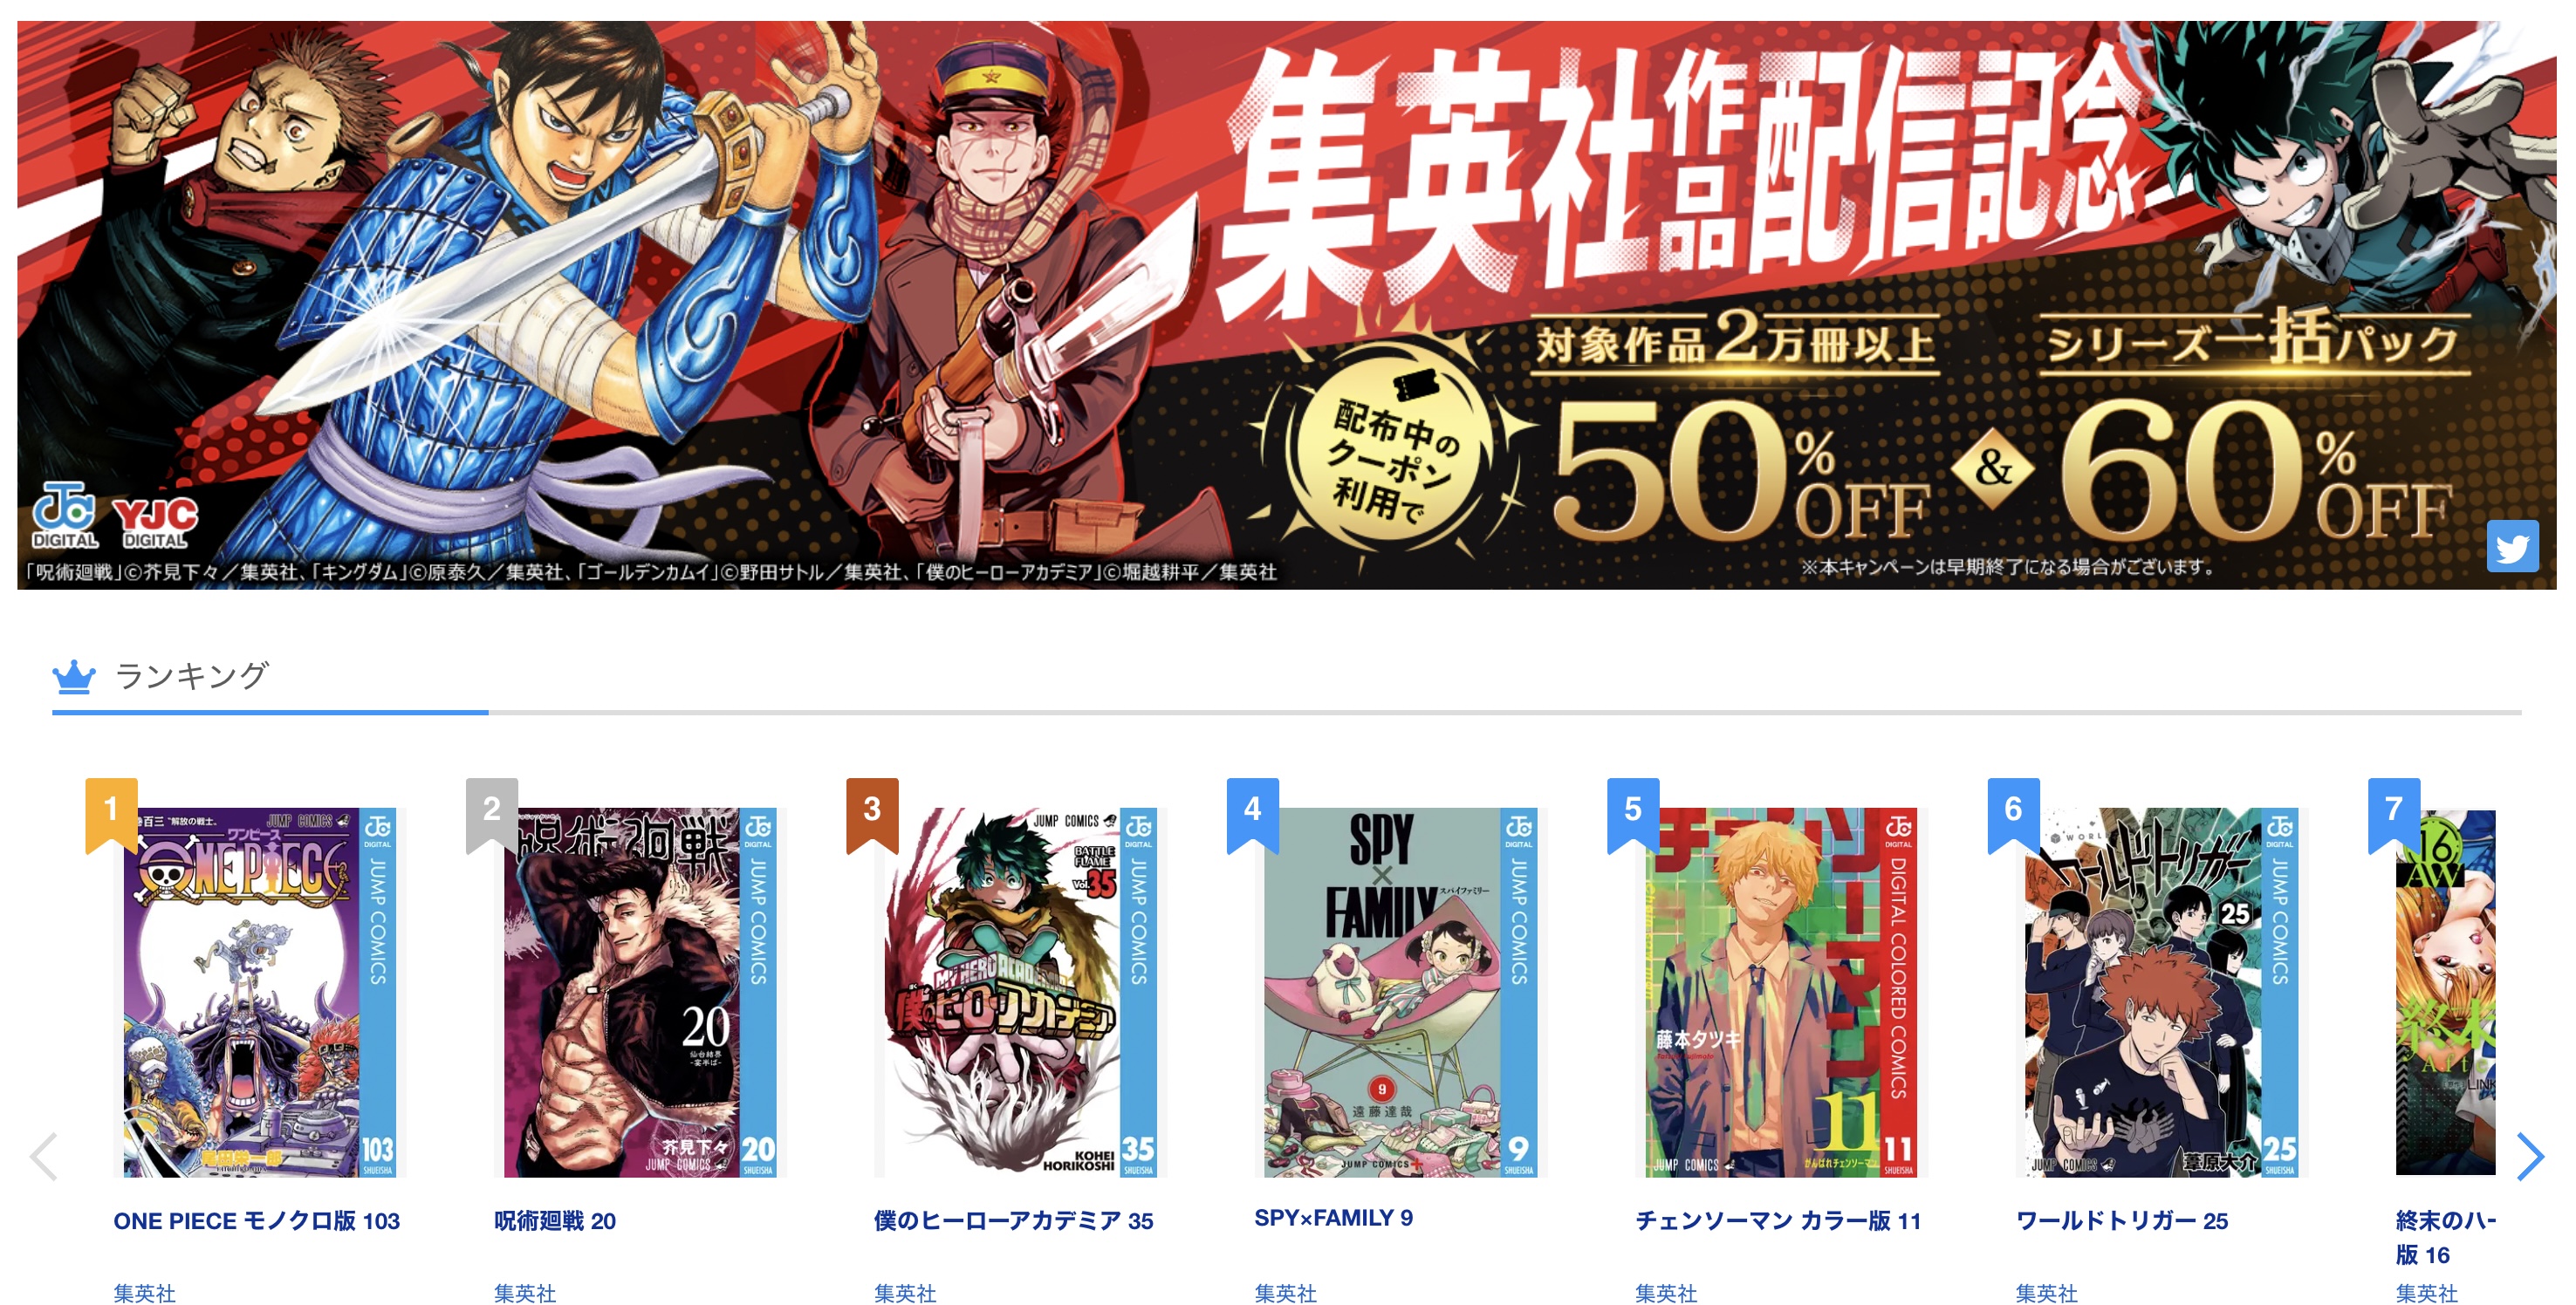Image resolution: width=2576 pixels, height=1305 pixels.
Task: Open the 終末のハーレム 16 cover at rank 7
Action: (x=2446, y=992)
